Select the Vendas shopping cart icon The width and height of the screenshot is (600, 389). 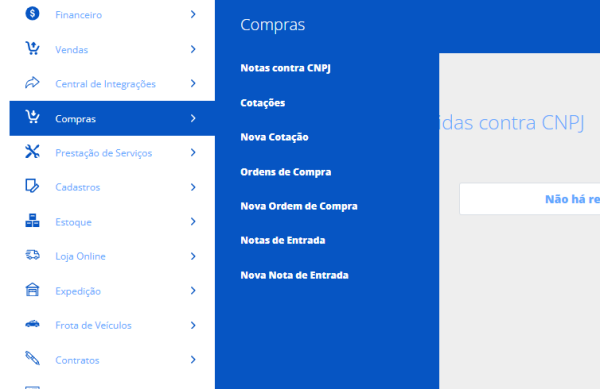(33, 48)
